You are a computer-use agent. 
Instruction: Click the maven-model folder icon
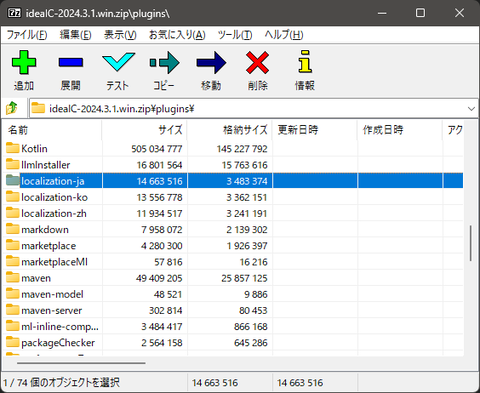point(13,293)
